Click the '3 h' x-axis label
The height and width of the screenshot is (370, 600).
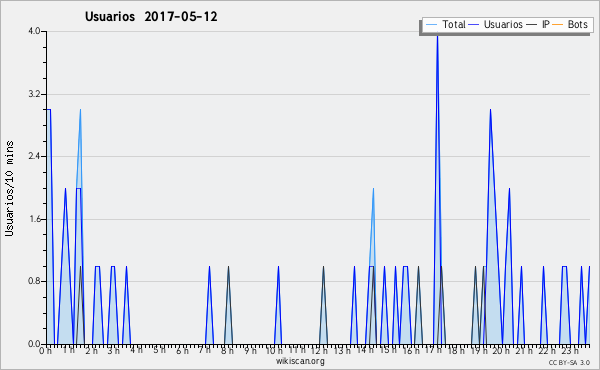(x=114, y=351)
